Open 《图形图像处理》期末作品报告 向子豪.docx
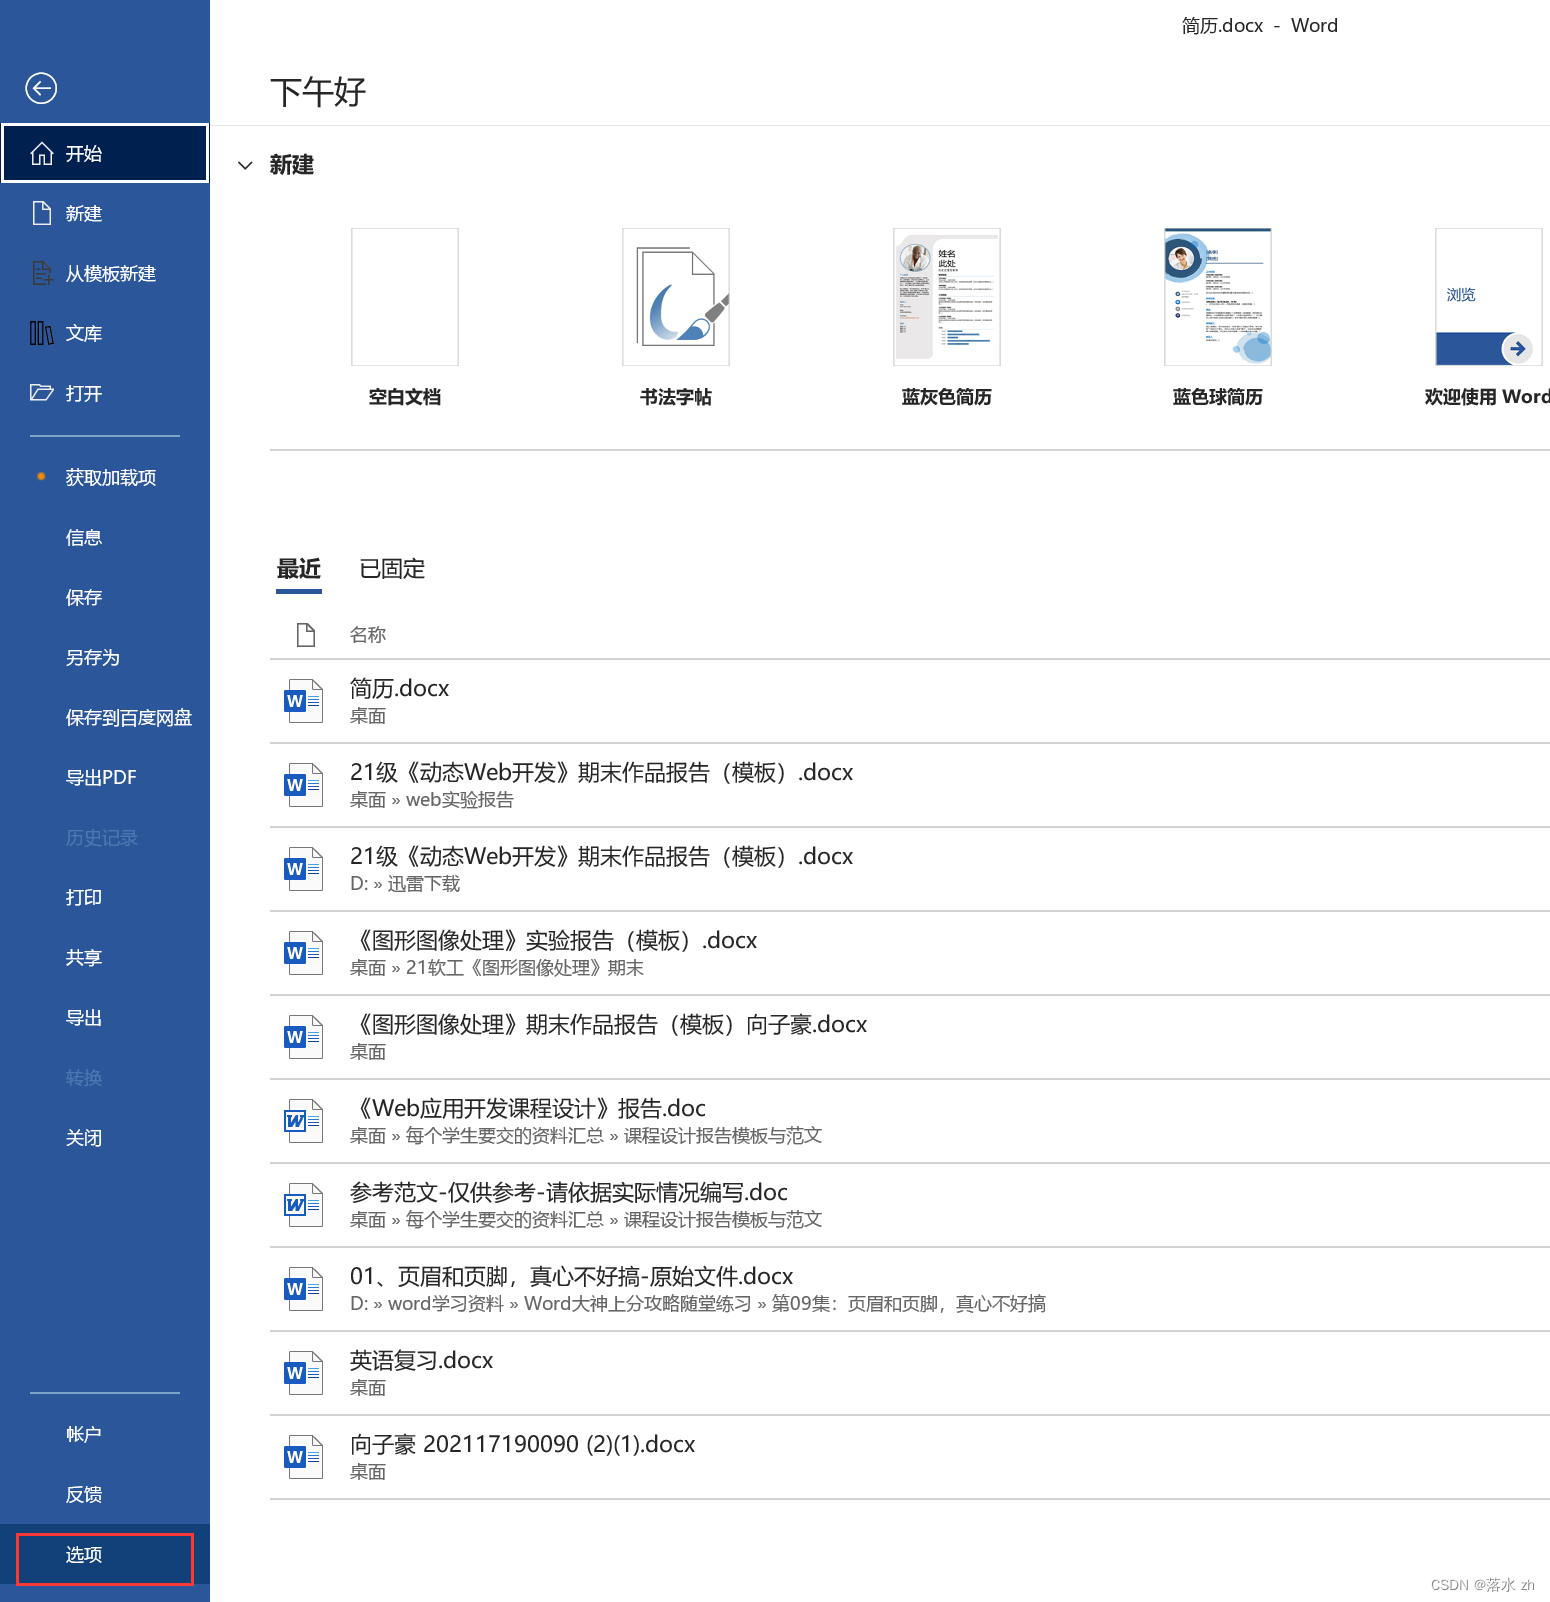The width and height of the screenshot is (1550, 1602). tap(910, 1037)
